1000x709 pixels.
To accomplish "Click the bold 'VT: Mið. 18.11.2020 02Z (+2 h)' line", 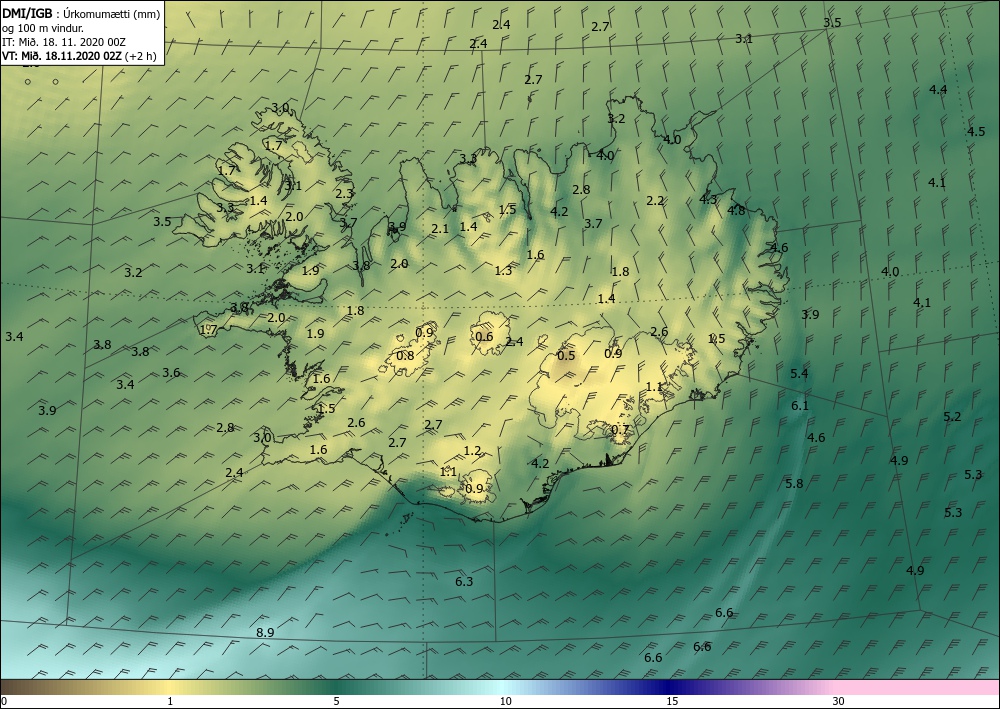I will coord(79,56).
